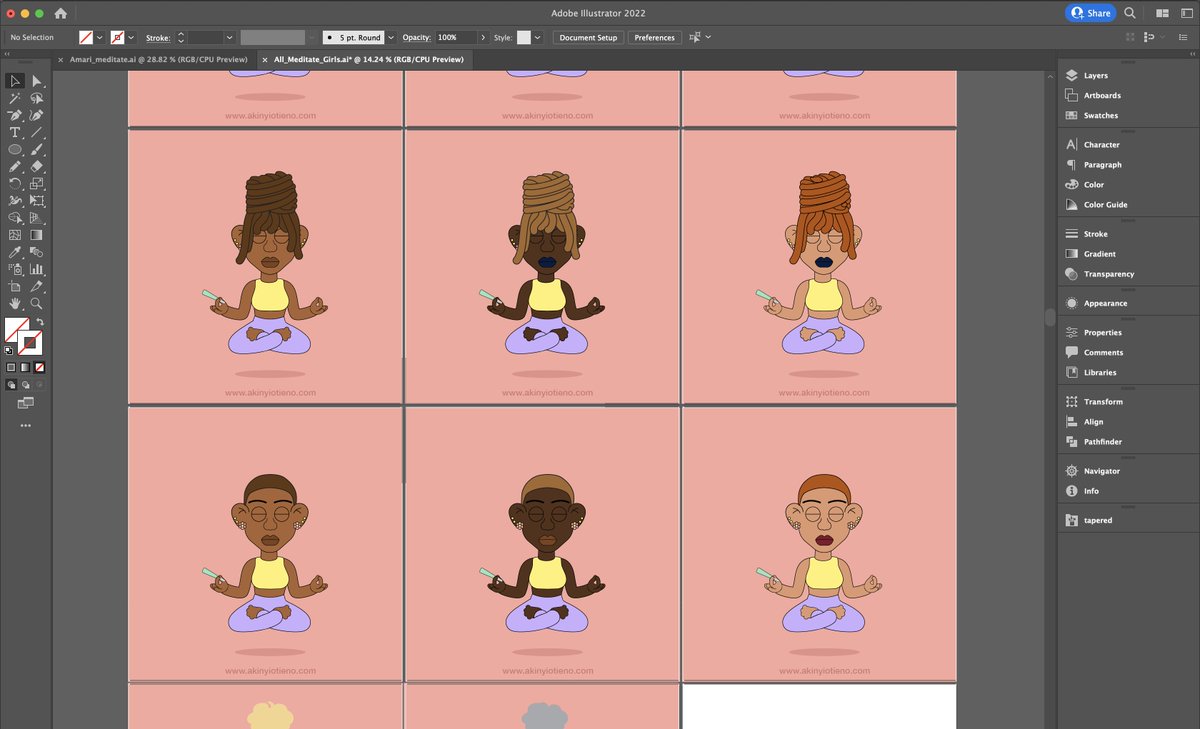Switch to All_Meditate_Girls.ai tab
Image resolution: width=1200 pixels, height=729 pixels.
[x=368, y=60]
